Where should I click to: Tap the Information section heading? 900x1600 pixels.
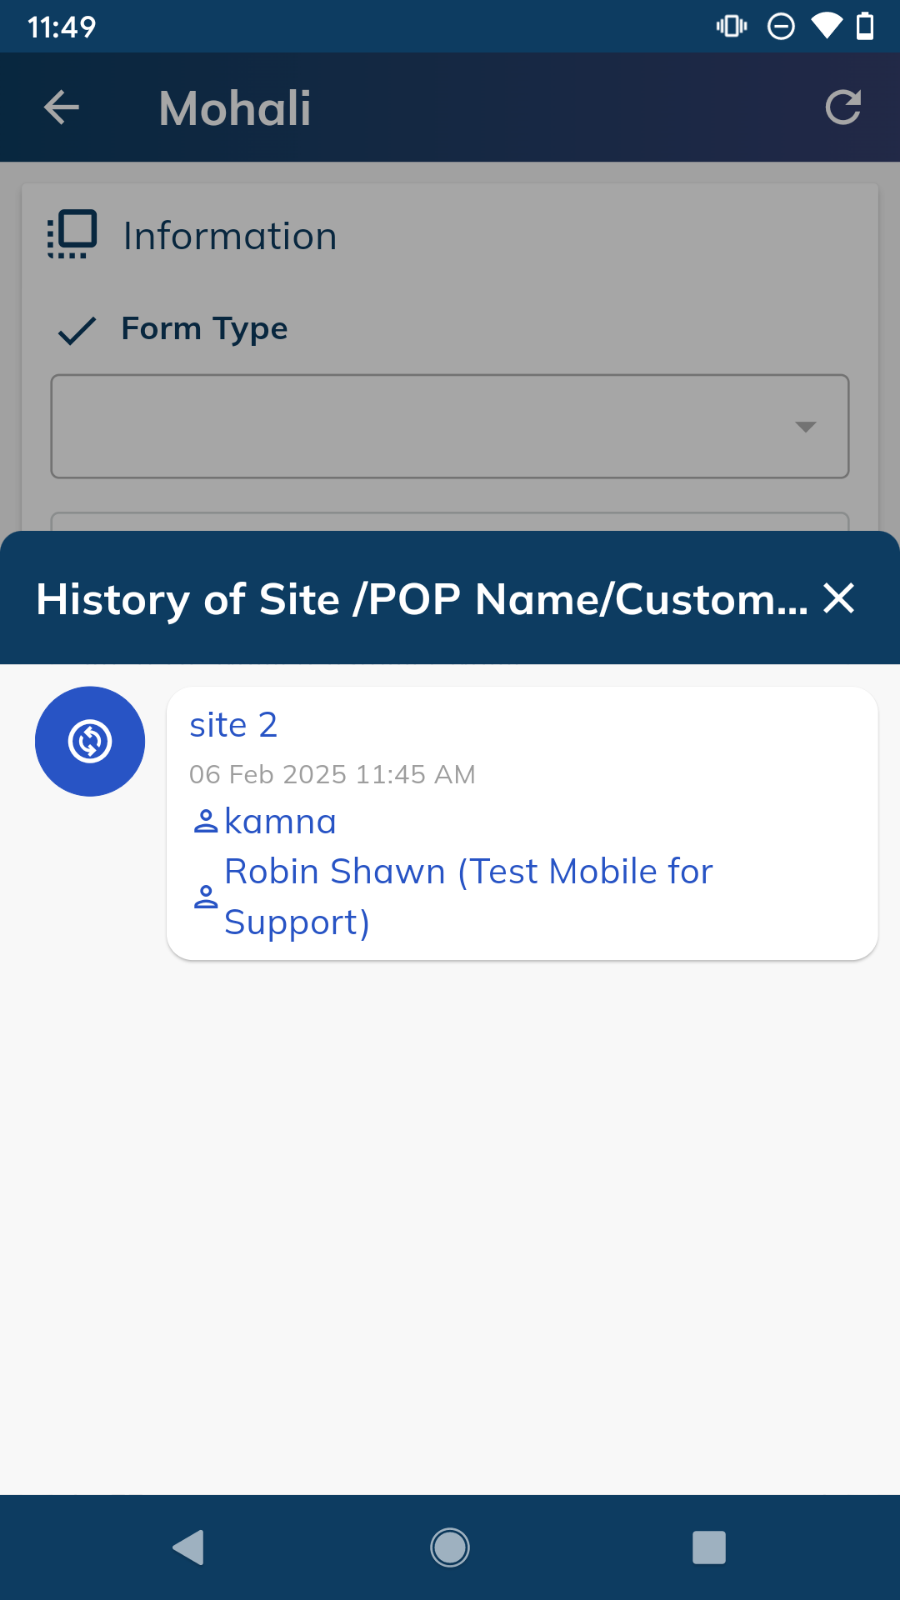point(230,237)
